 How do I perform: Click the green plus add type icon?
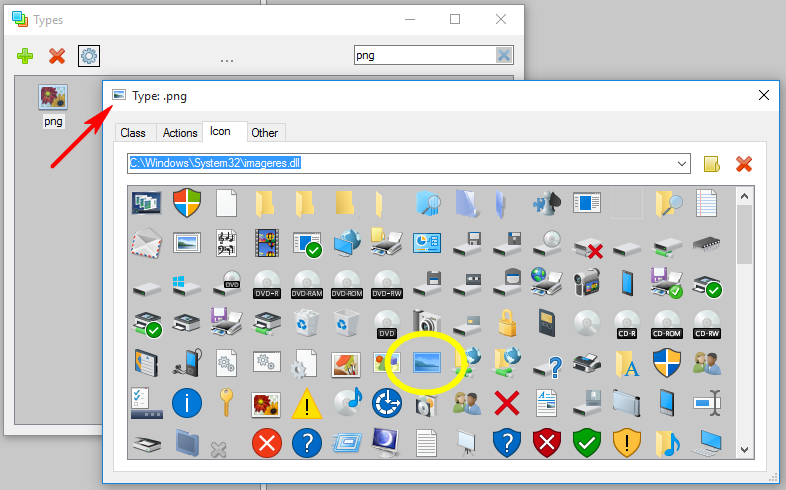click(25, 56)
